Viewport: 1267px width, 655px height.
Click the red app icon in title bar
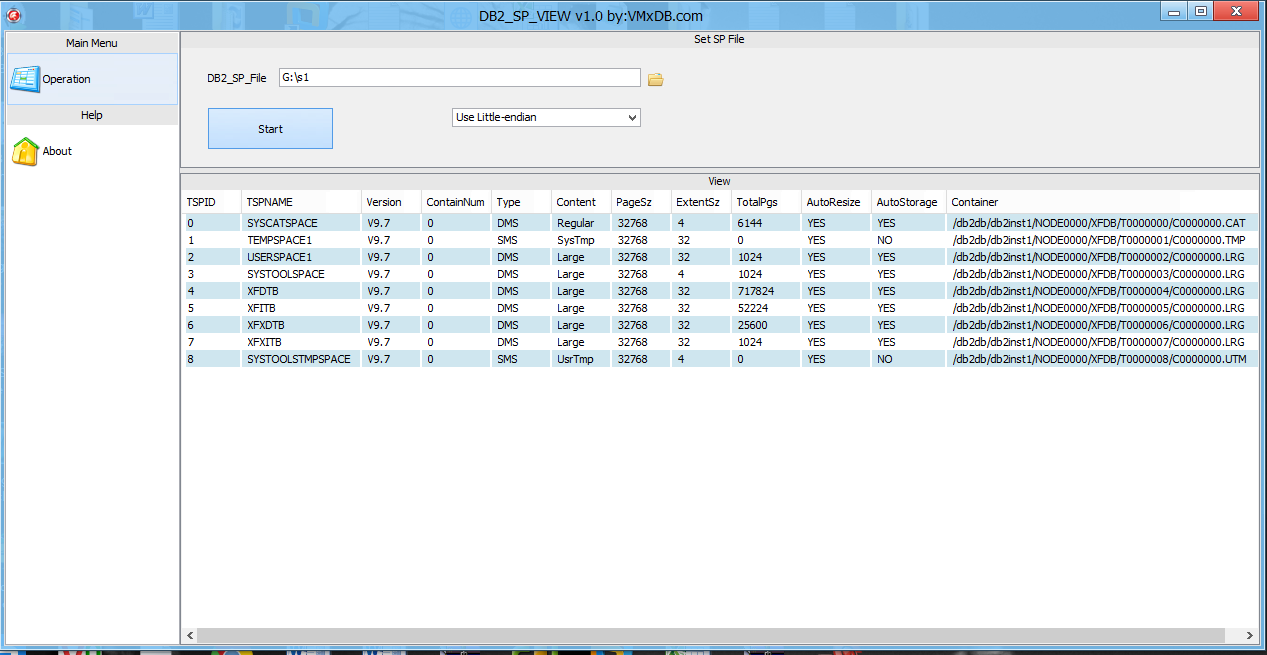tap(13, 14)
